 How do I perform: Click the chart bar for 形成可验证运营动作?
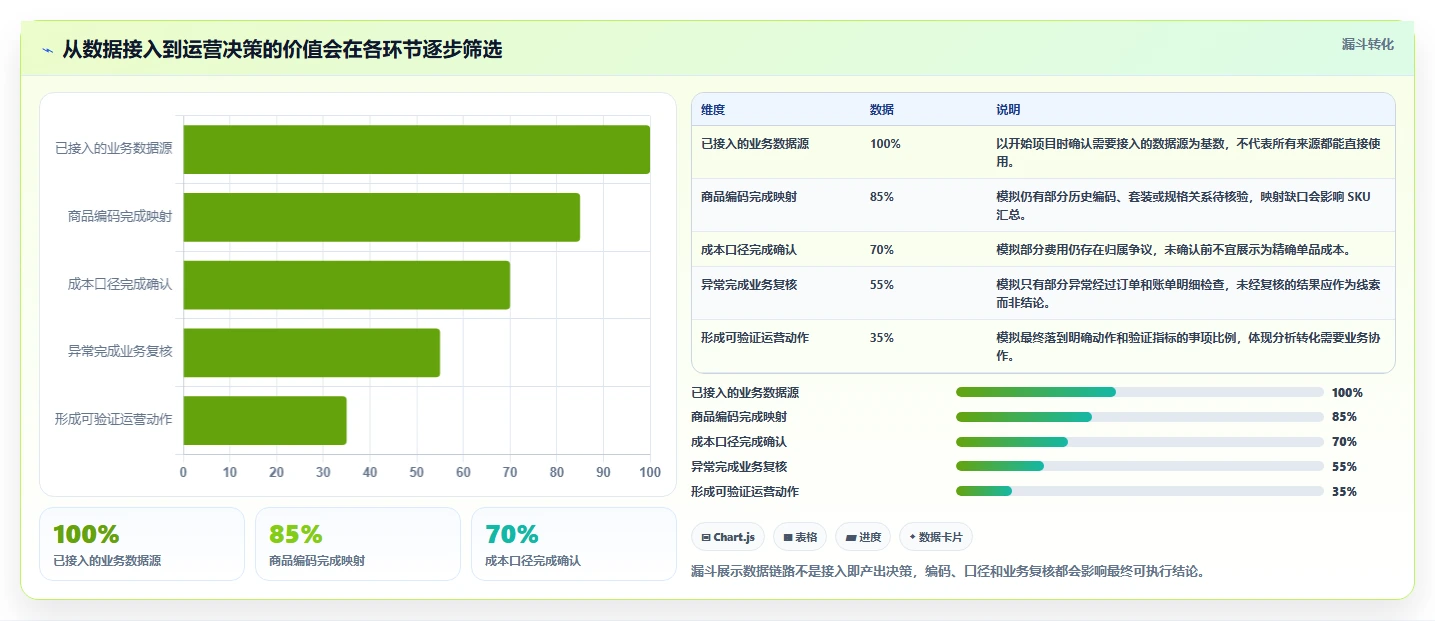click(x=265, y=420)
